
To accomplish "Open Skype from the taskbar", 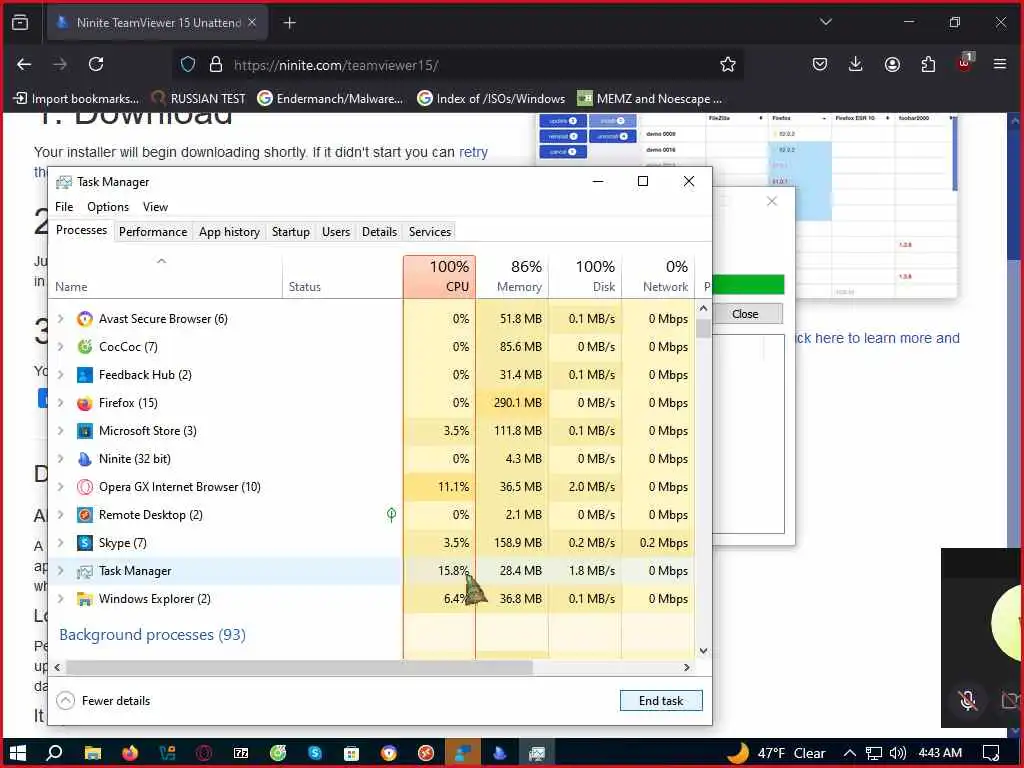I will pyautogui.click(x=315, y=753).
